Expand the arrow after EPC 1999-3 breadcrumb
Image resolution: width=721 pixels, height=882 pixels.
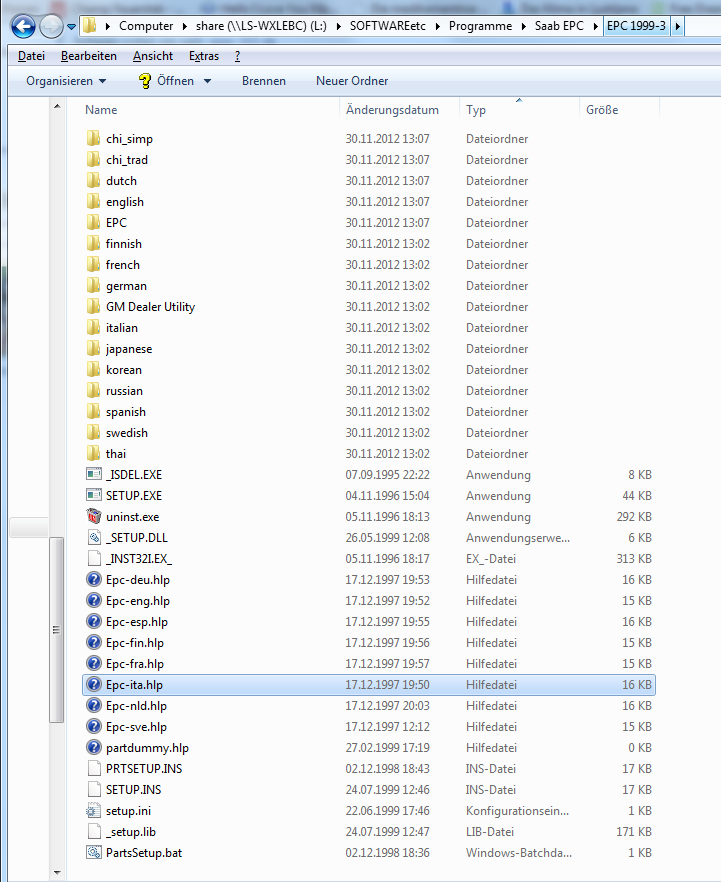[x=677, y=26]
